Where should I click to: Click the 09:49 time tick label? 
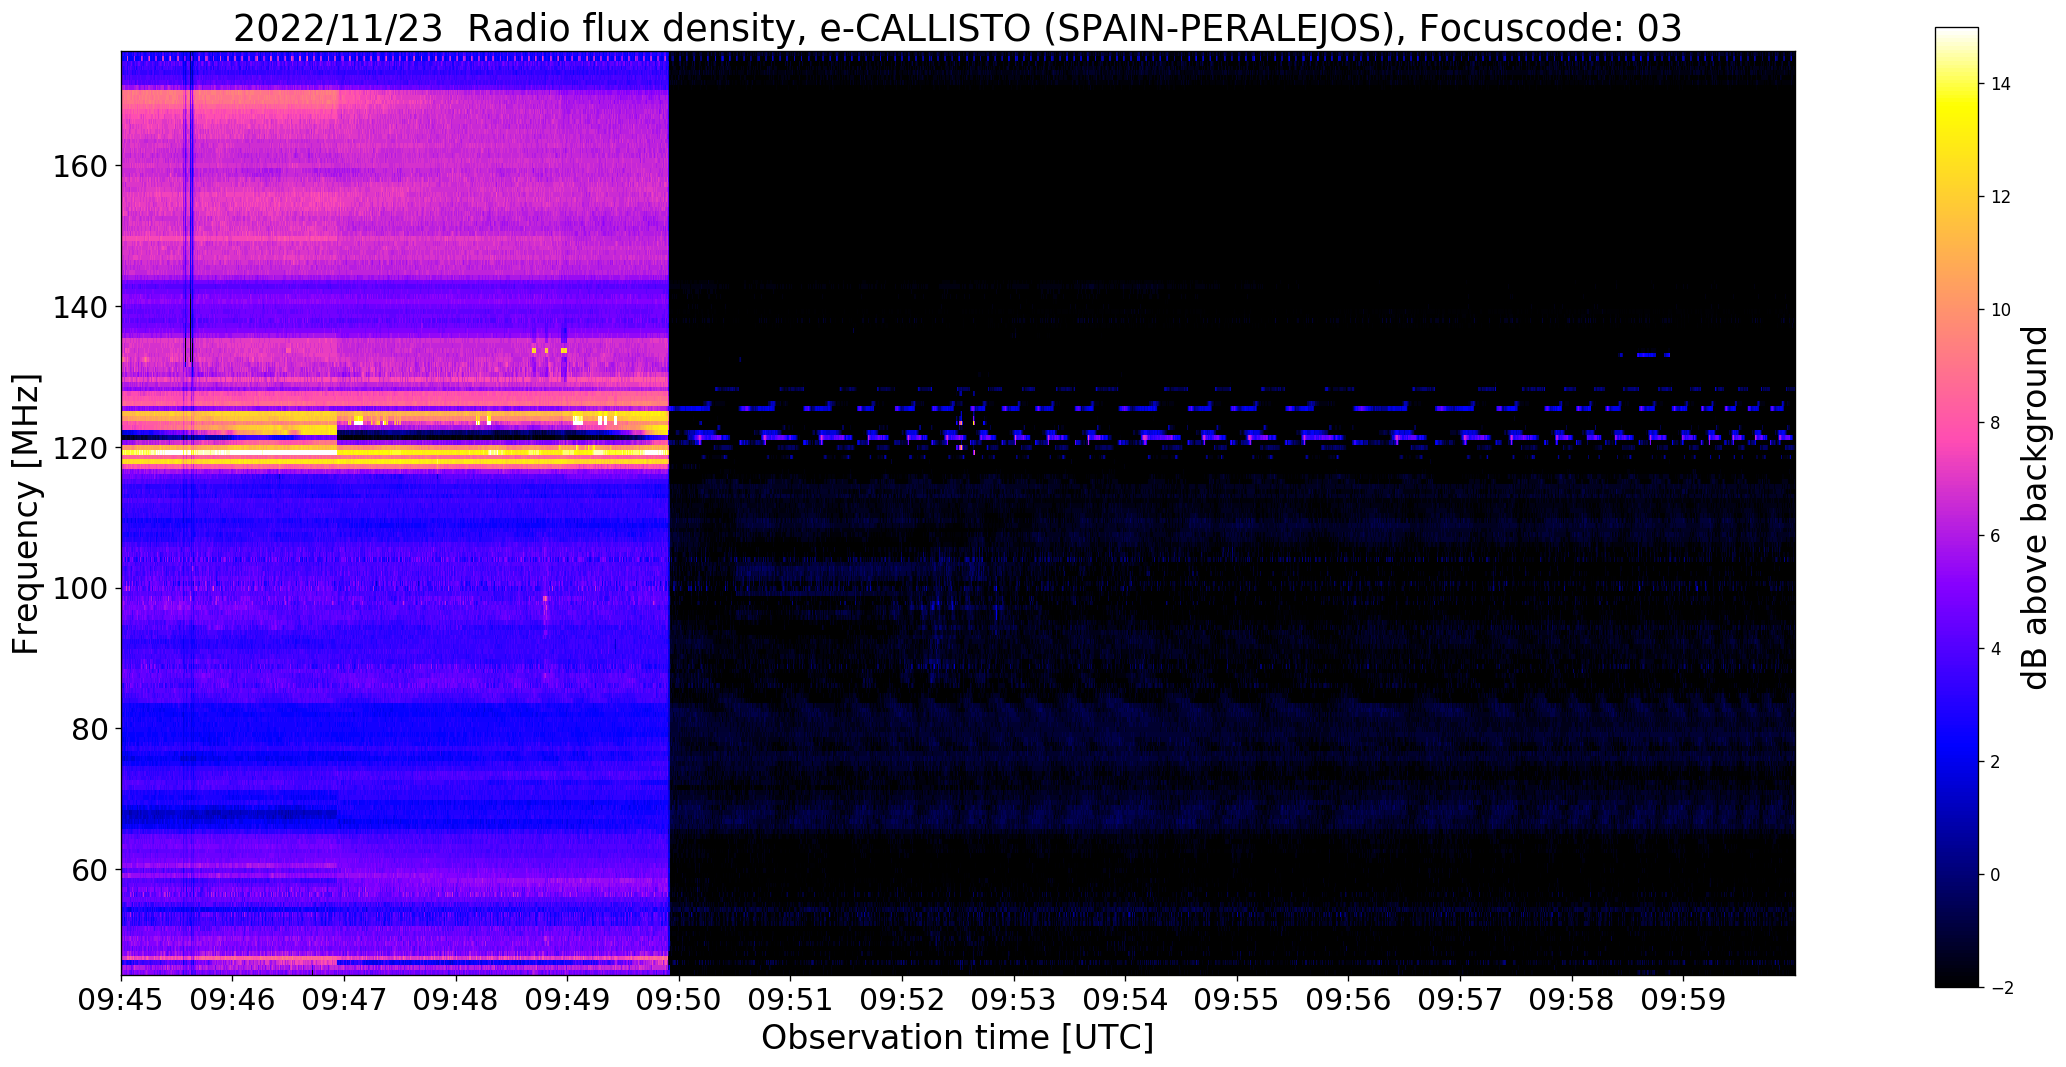pos(568,999)
